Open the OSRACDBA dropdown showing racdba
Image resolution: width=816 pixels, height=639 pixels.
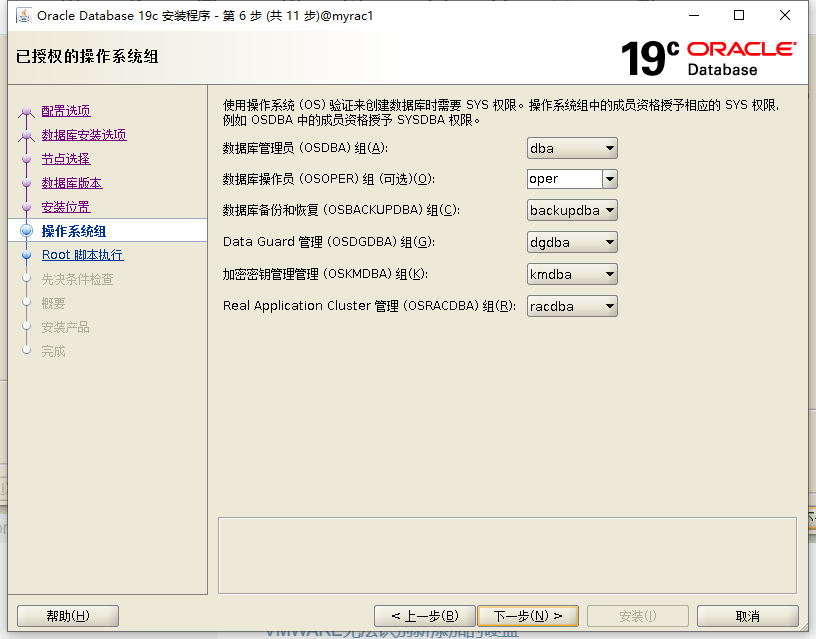[x=572, y=306]
